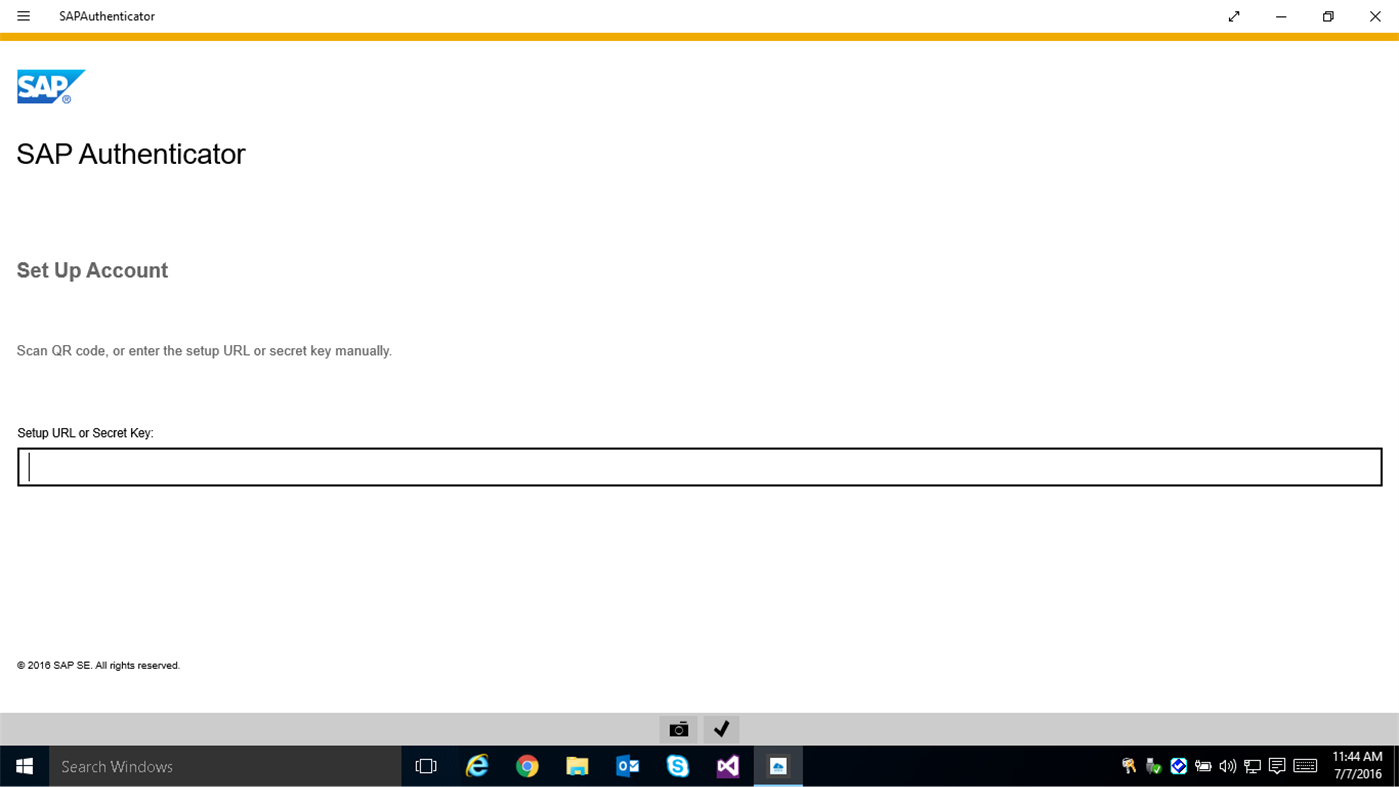Toggle the volume control in the system tray

[x=1227, y=766]
